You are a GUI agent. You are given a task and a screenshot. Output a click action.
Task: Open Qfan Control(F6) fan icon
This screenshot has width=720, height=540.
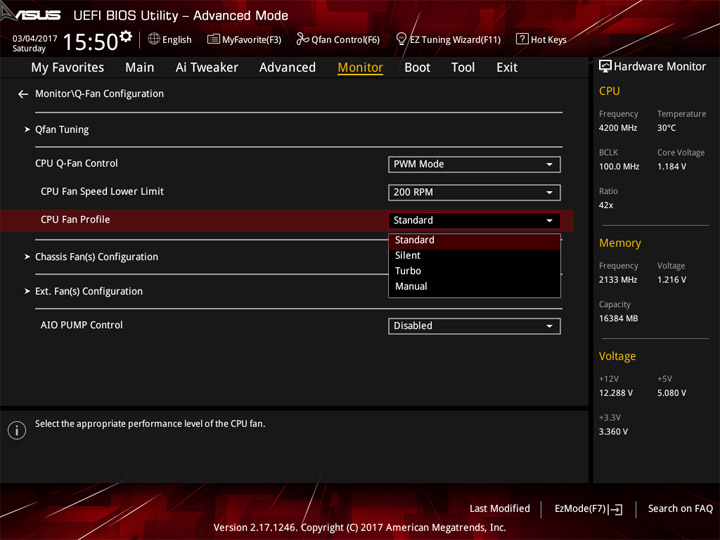point(302,39)
